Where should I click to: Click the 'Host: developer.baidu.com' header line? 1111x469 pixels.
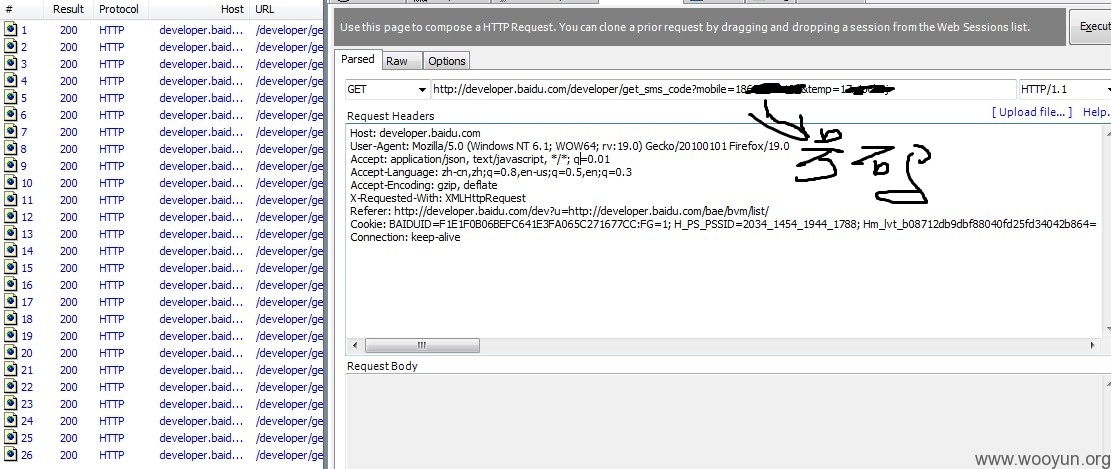pyautogui.click(x=415, y=133)
